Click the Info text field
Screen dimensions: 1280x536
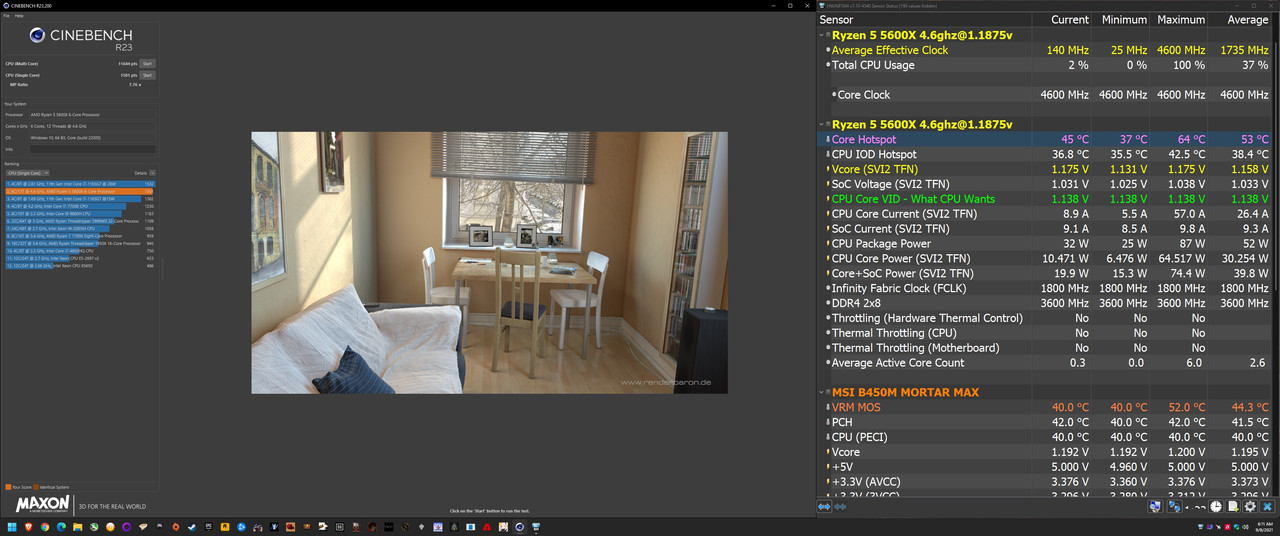(x=92, y=149)
